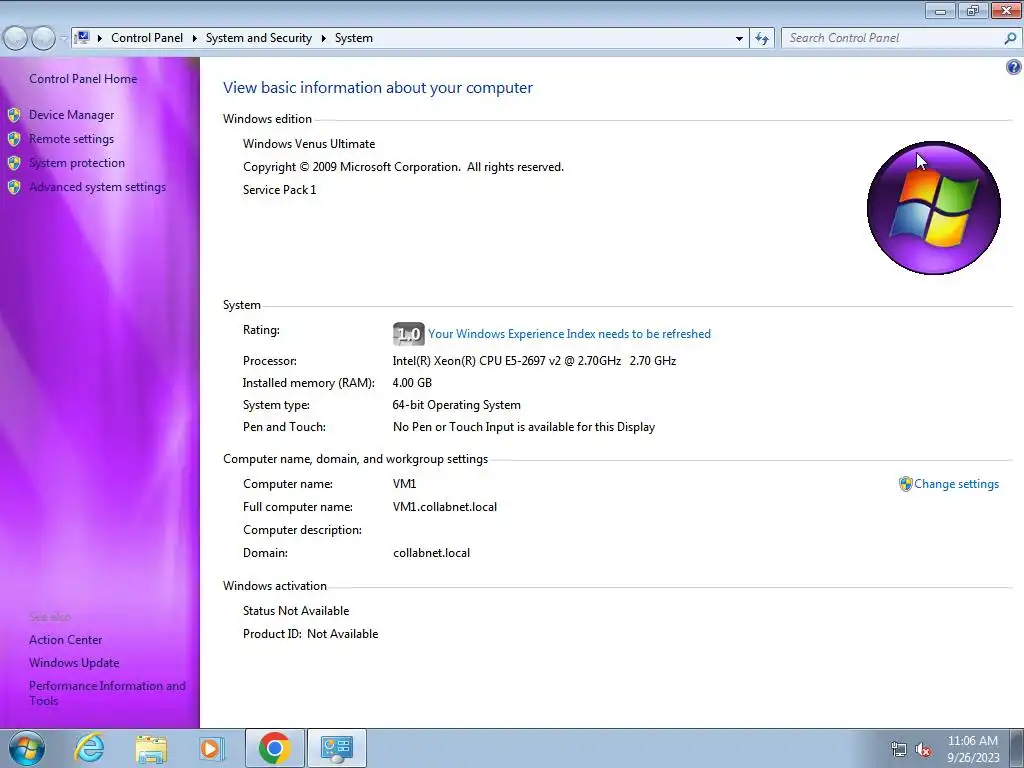Click the '64-bit Operating System' text

pos(456,405)
